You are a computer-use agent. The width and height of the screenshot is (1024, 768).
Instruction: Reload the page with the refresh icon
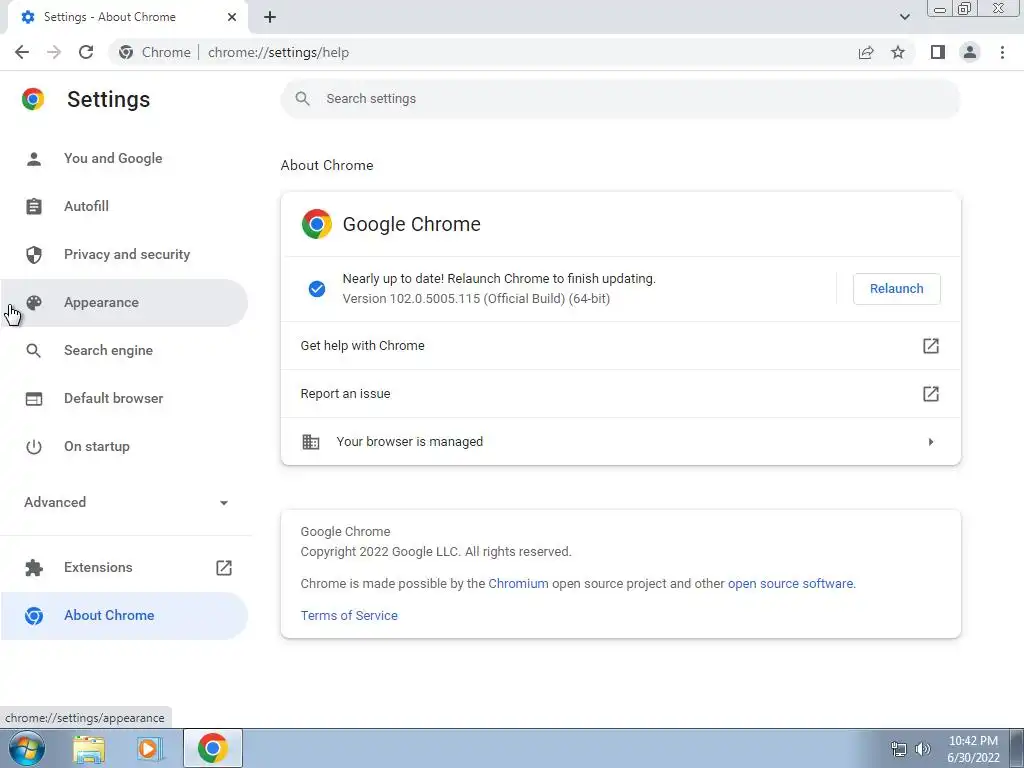tap(86, 52)
